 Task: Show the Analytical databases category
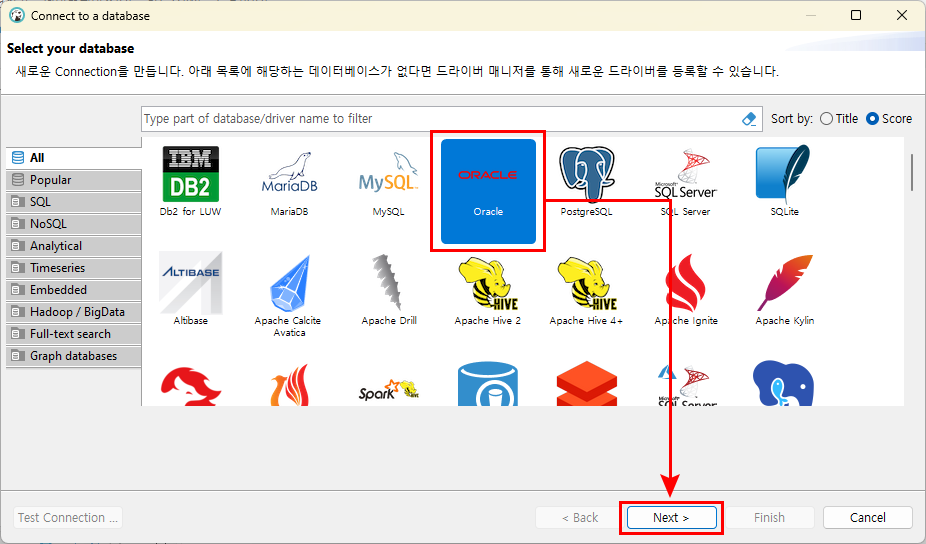click(74, 246)
